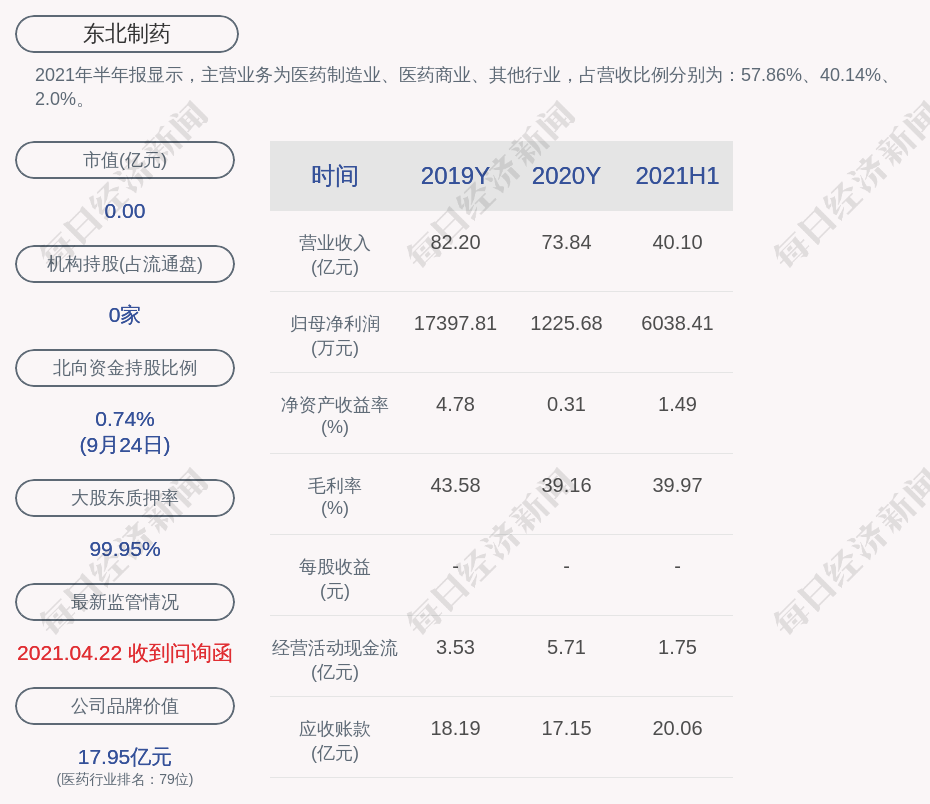Select receivables value 20.06
The image size is (930, 804).
(677, 728)
